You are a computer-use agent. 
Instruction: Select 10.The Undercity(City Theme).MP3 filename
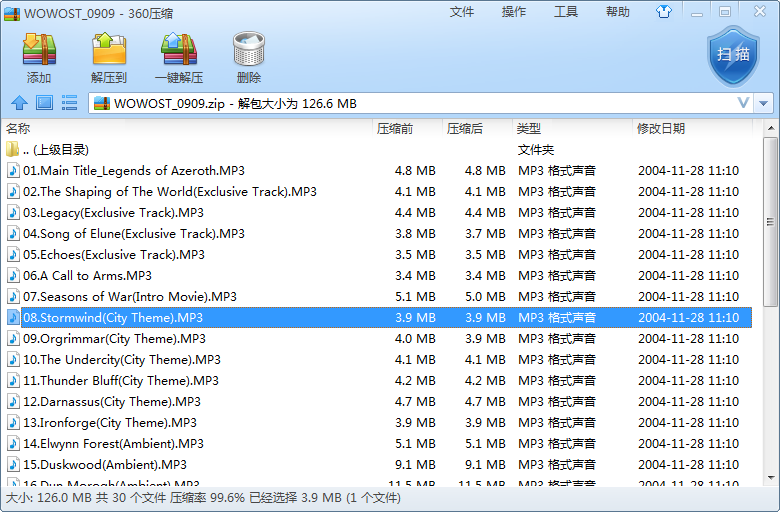click(x=122, y=359)
